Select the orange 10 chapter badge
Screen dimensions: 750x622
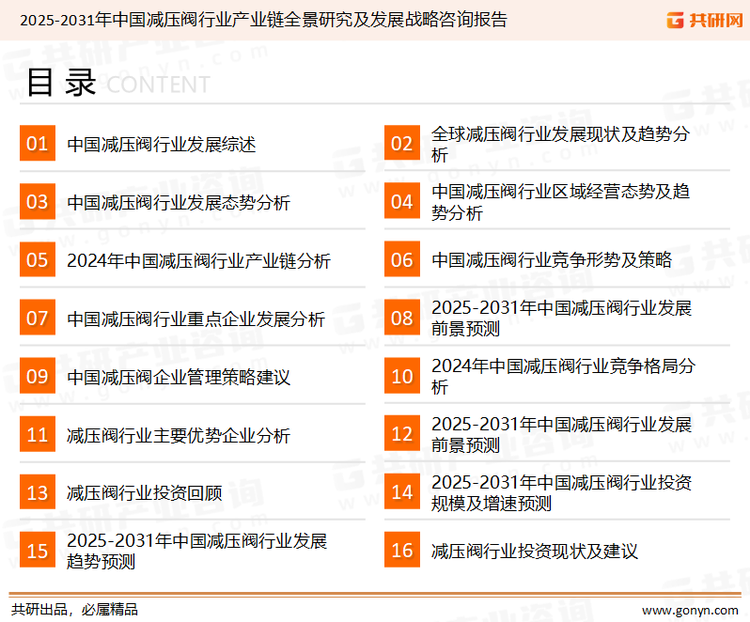point(402,376)
